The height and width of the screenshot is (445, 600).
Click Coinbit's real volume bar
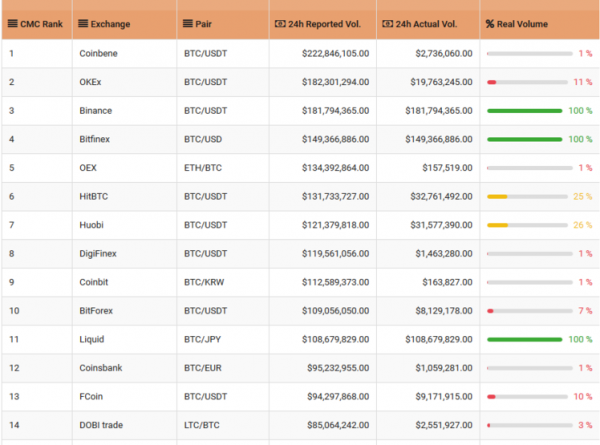(x=530, y=282)
